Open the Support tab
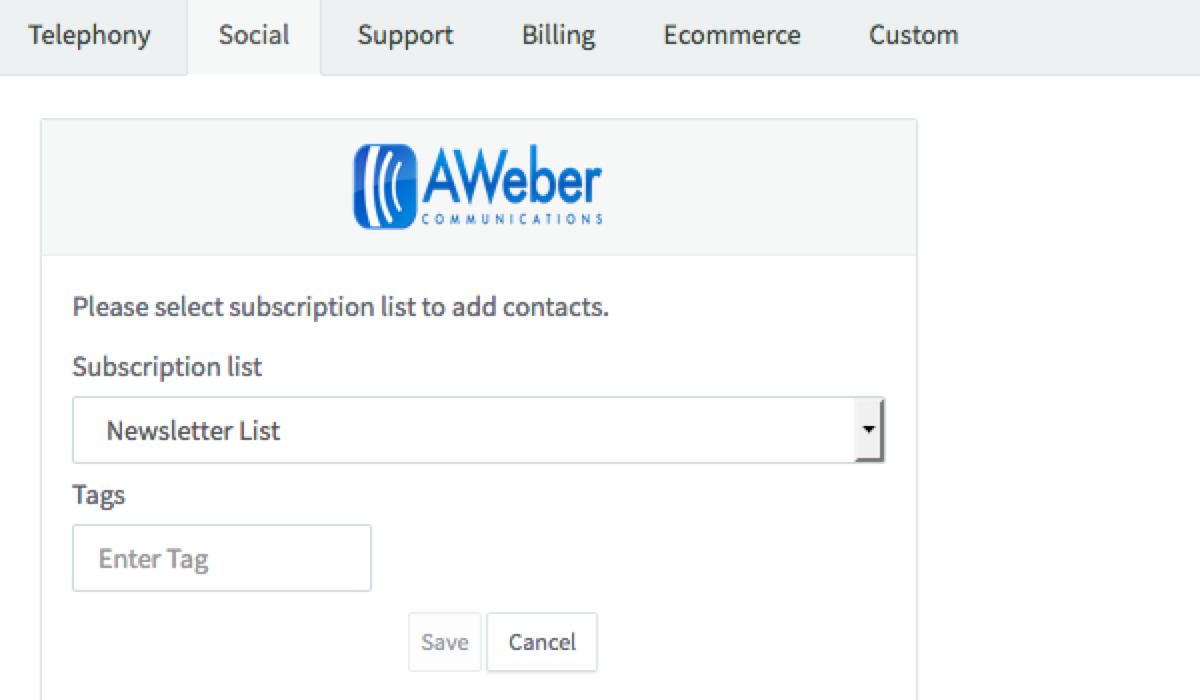Screen dimensions: 1200x700 pos(405,36)
